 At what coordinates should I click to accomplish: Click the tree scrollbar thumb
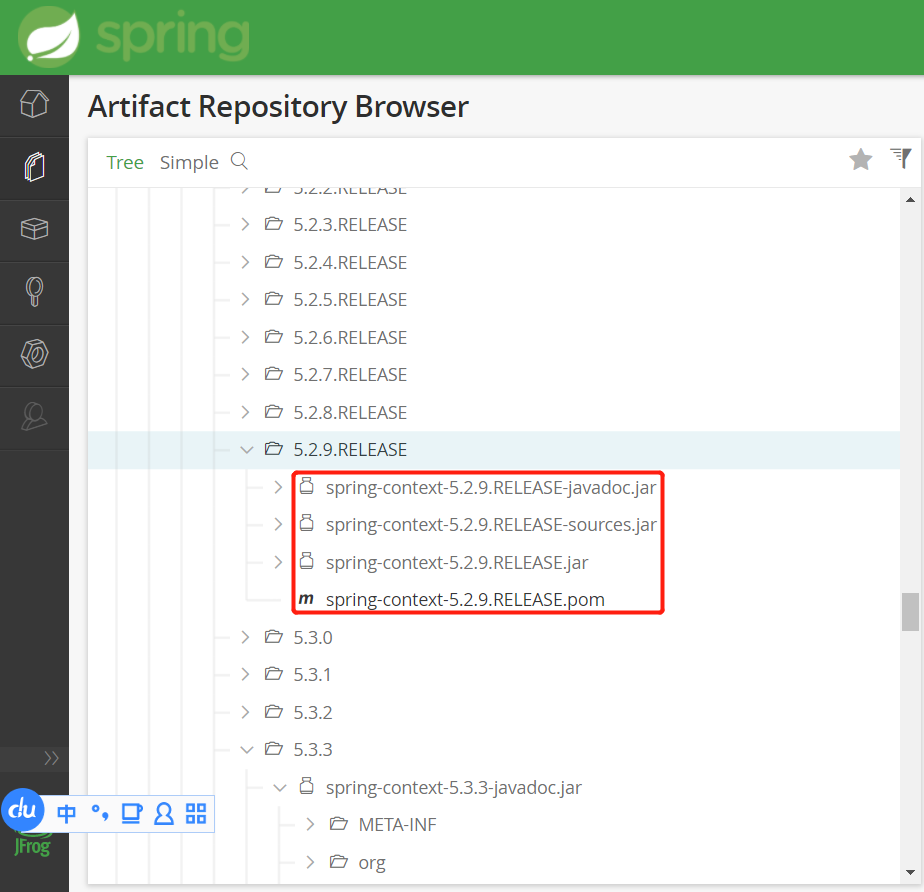pos(910,612)
